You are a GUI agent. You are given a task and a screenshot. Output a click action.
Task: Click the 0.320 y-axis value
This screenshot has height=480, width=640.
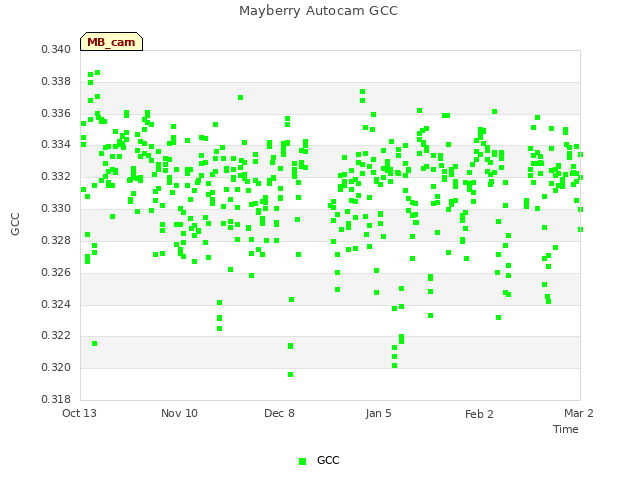56,367
